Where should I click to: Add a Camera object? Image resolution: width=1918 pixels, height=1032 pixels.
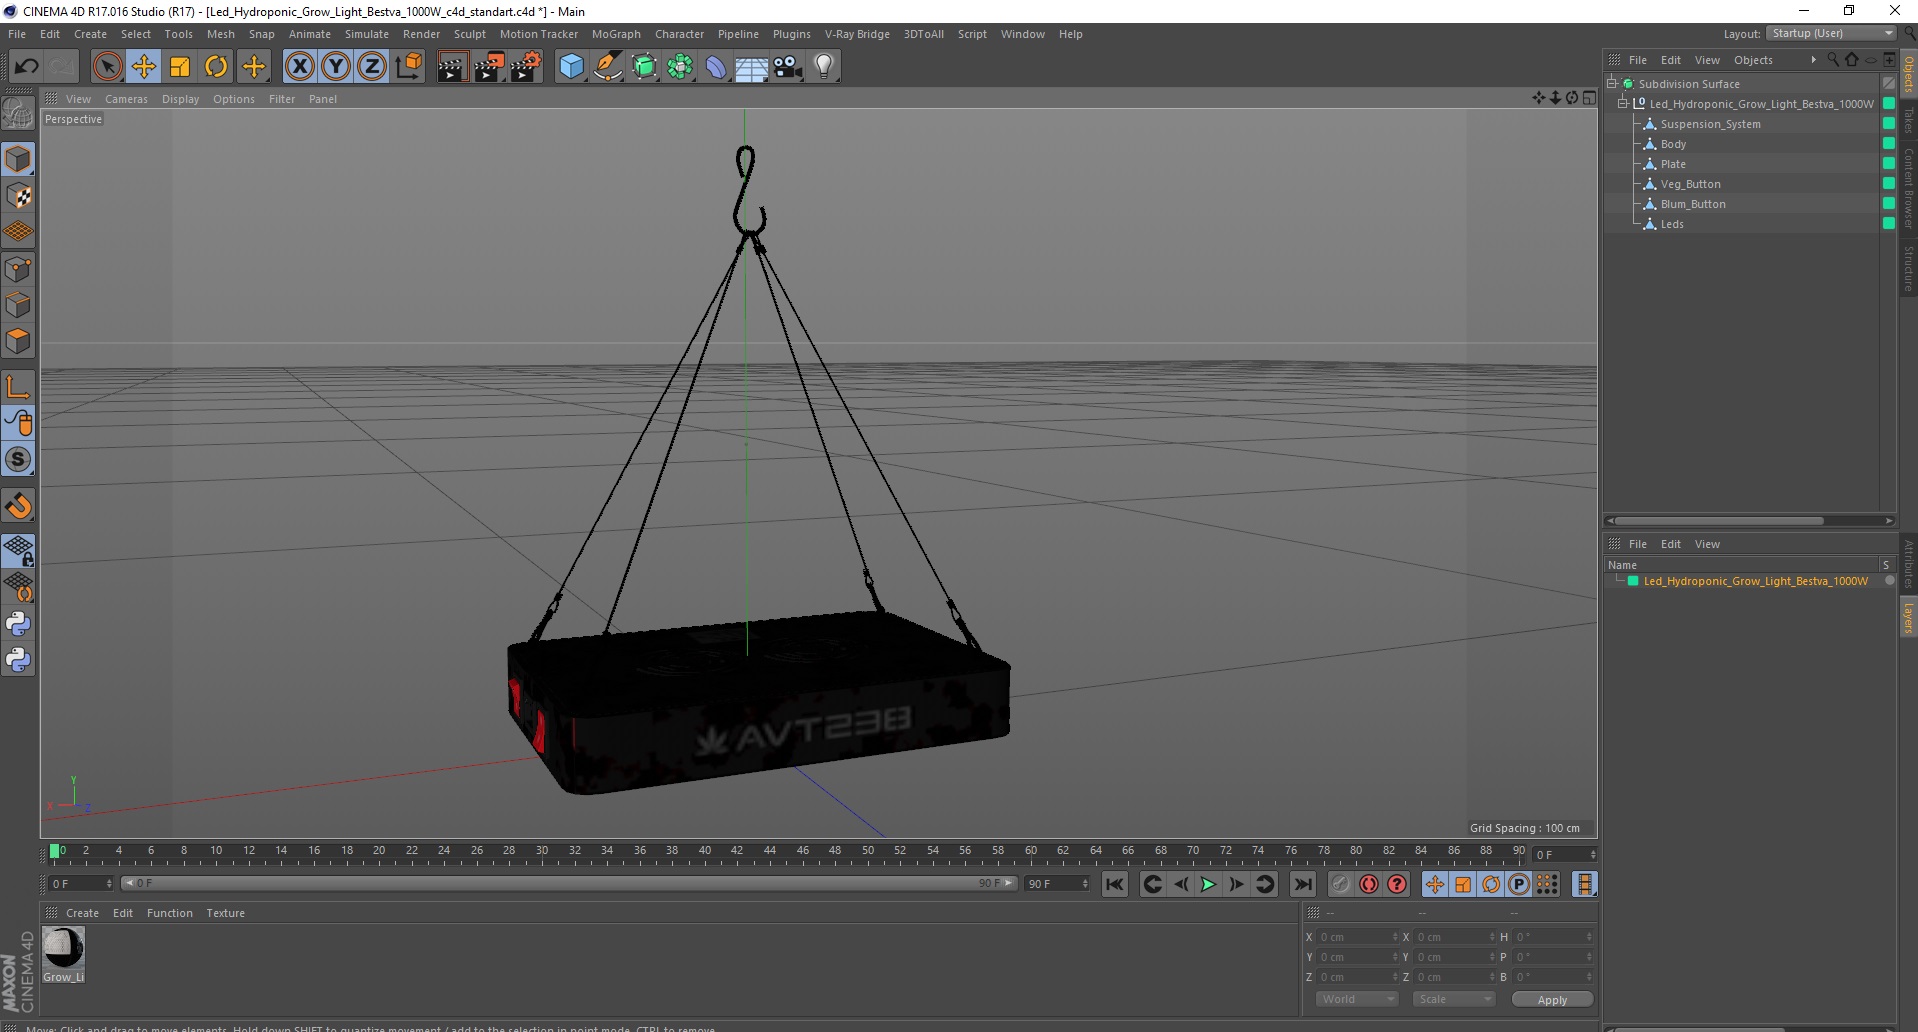tap(788, 67)
